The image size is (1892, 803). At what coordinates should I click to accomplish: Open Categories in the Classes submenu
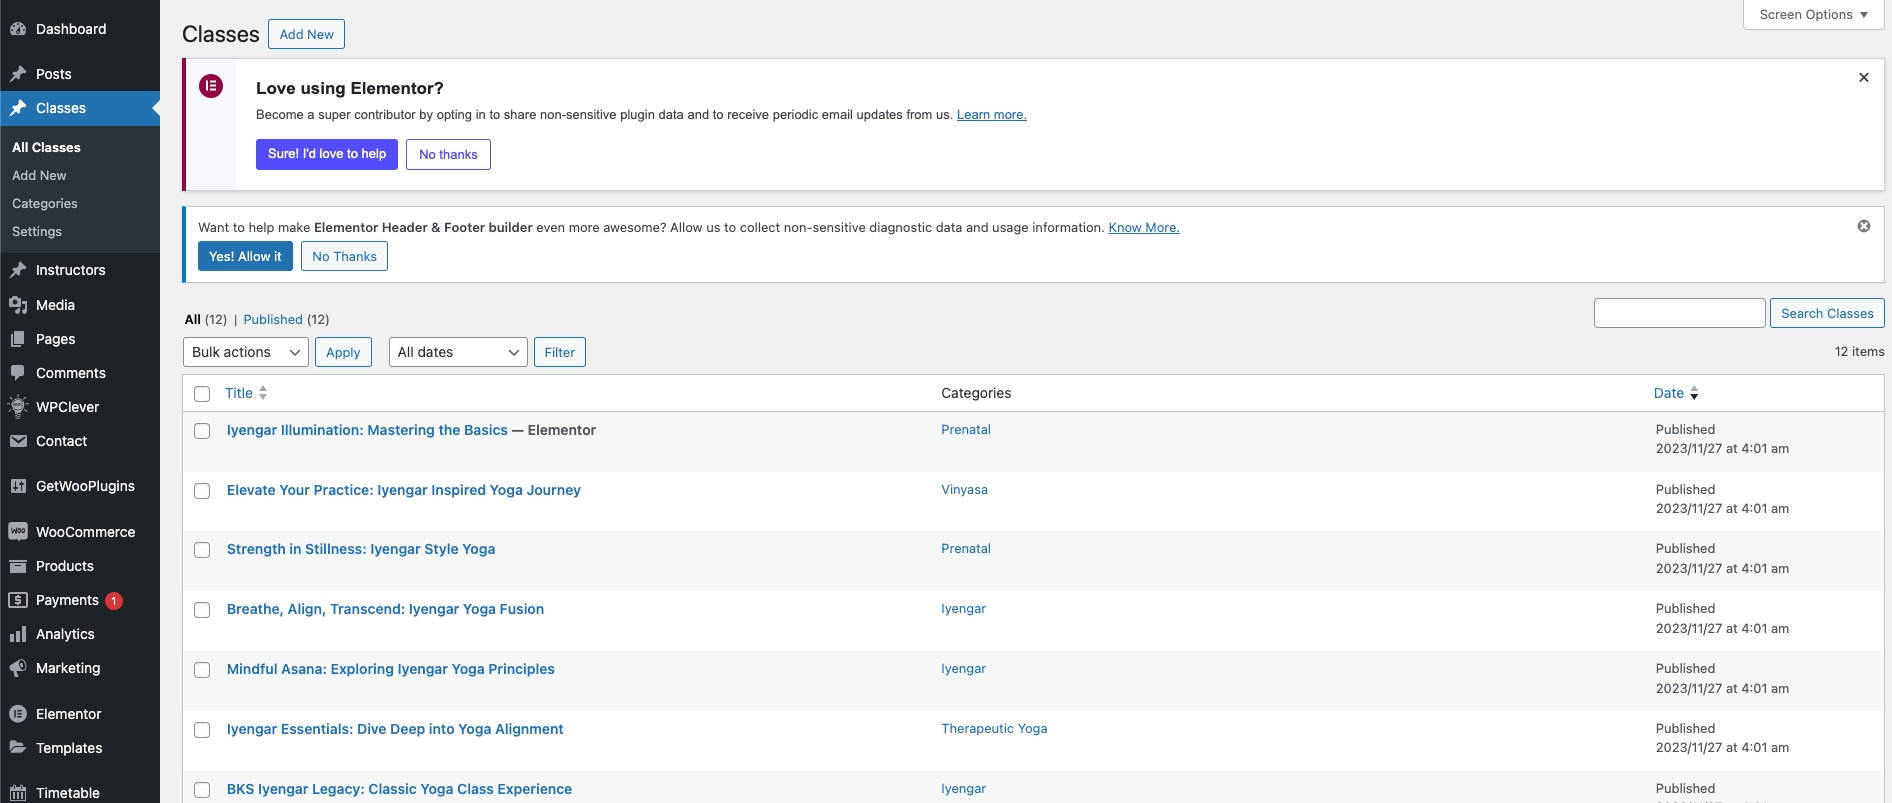45,203
